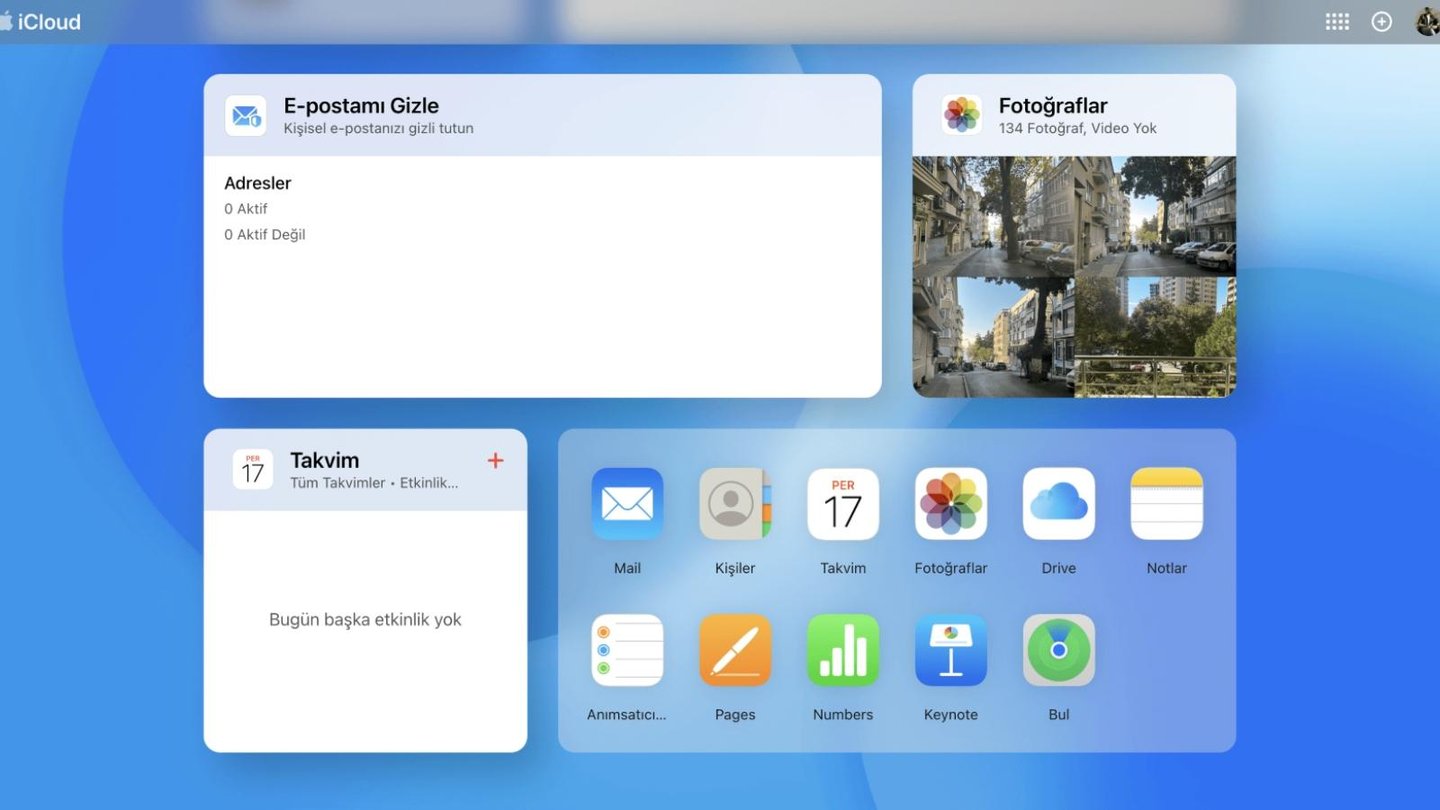Launch the Keynote app icon
Viewport: 1440px width, 810px height.
951,650
